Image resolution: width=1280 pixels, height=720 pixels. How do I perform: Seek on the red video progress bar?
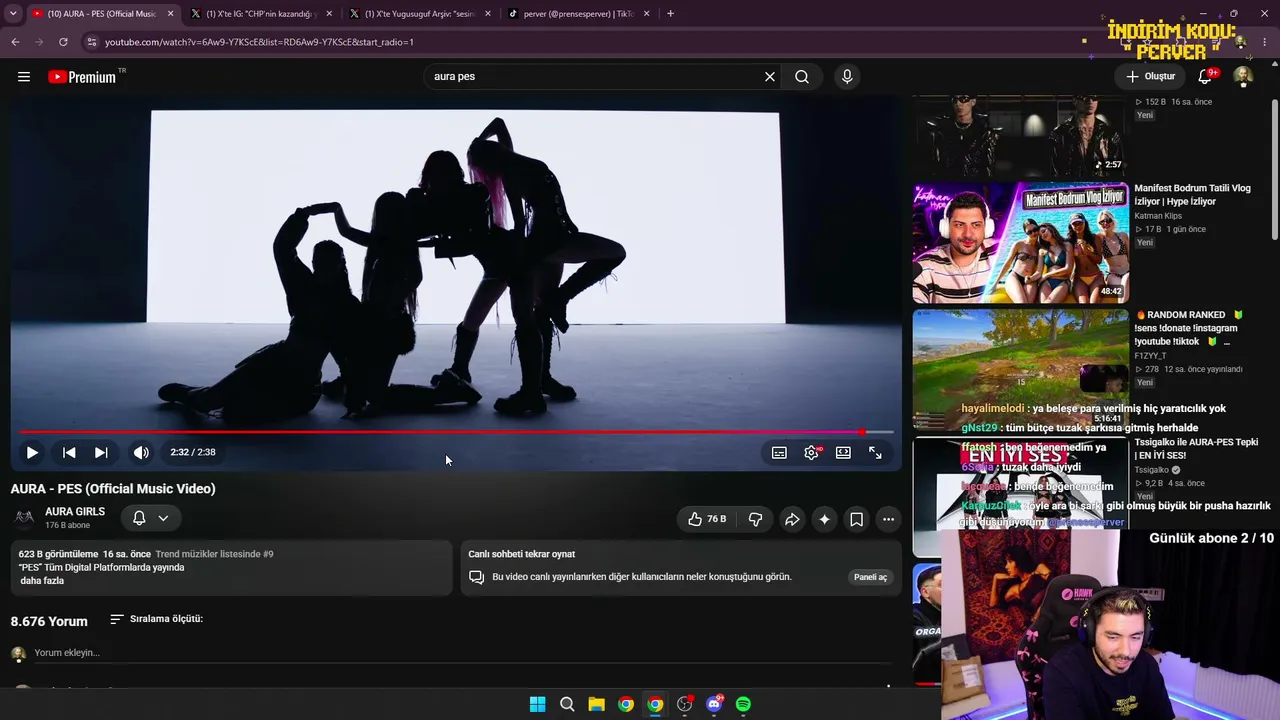454,432
